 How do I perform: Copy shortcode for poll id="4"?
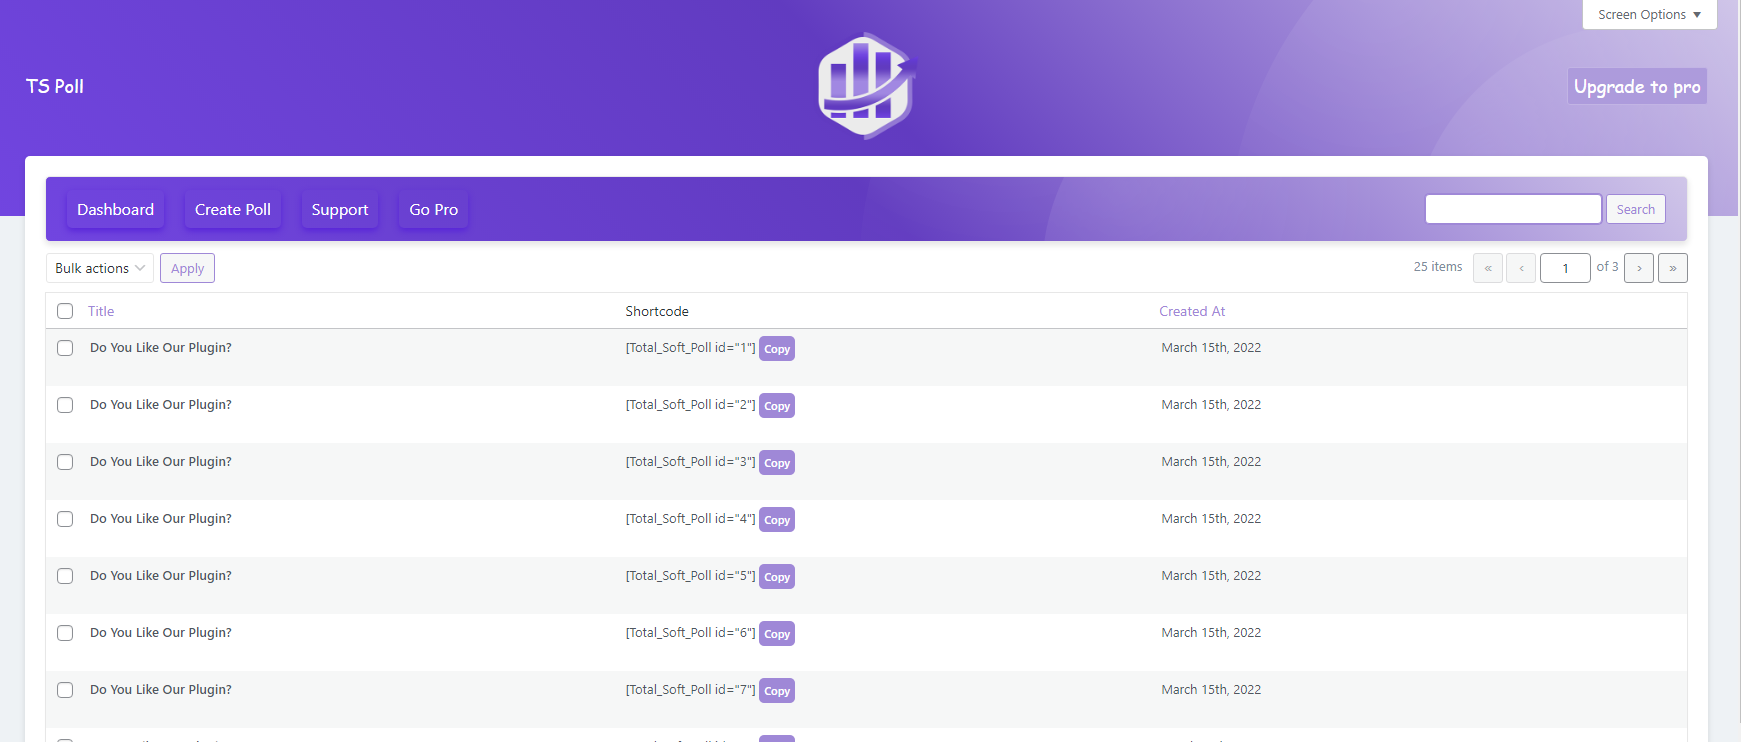coord(777,520)
